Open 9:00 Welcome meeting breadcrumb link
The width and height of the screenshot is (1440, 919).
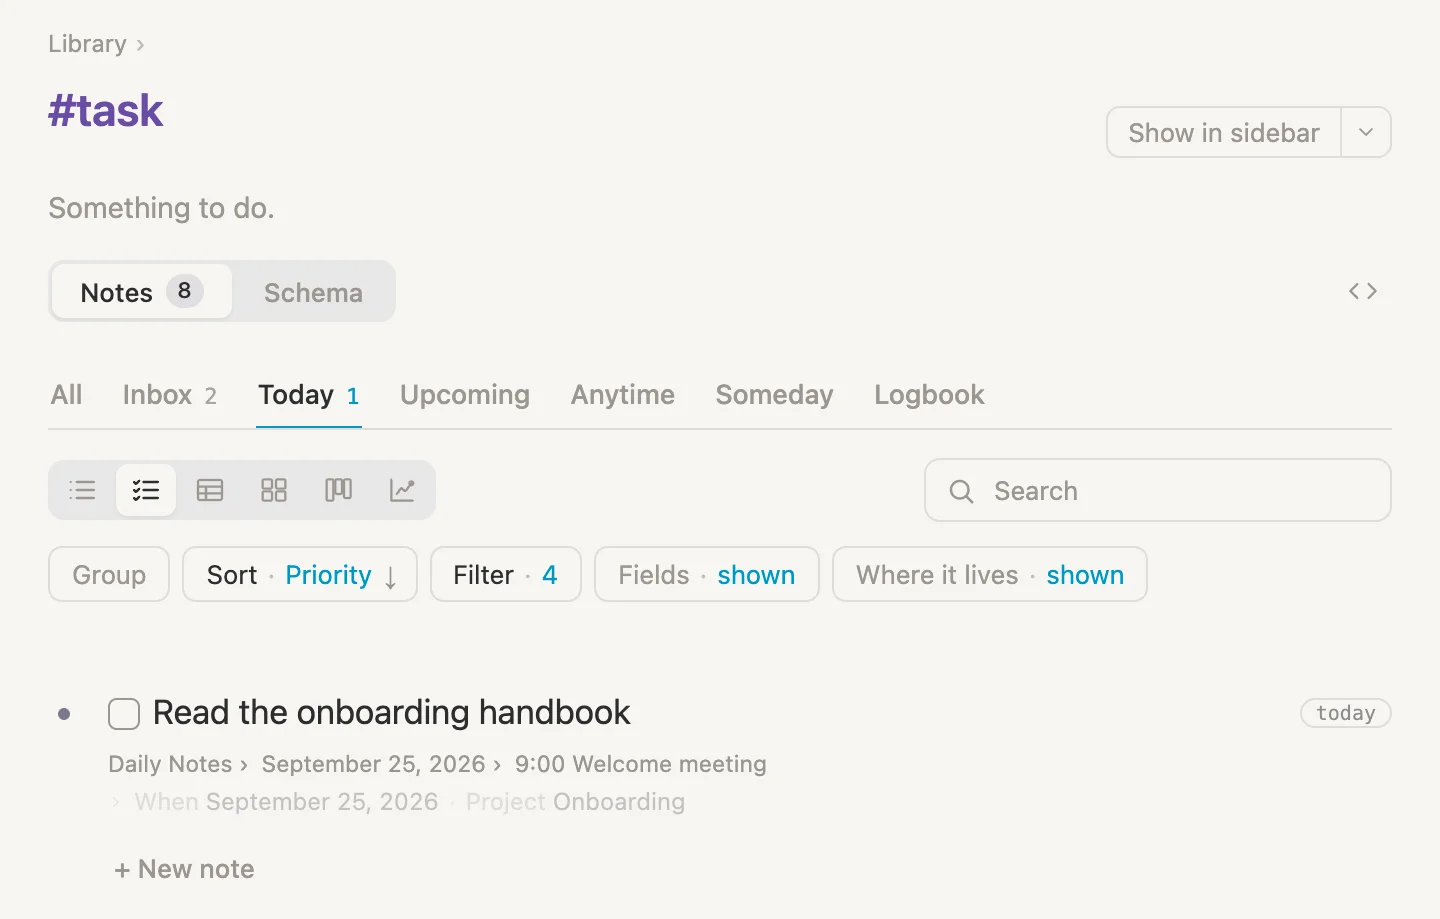(x=640, y=764)
